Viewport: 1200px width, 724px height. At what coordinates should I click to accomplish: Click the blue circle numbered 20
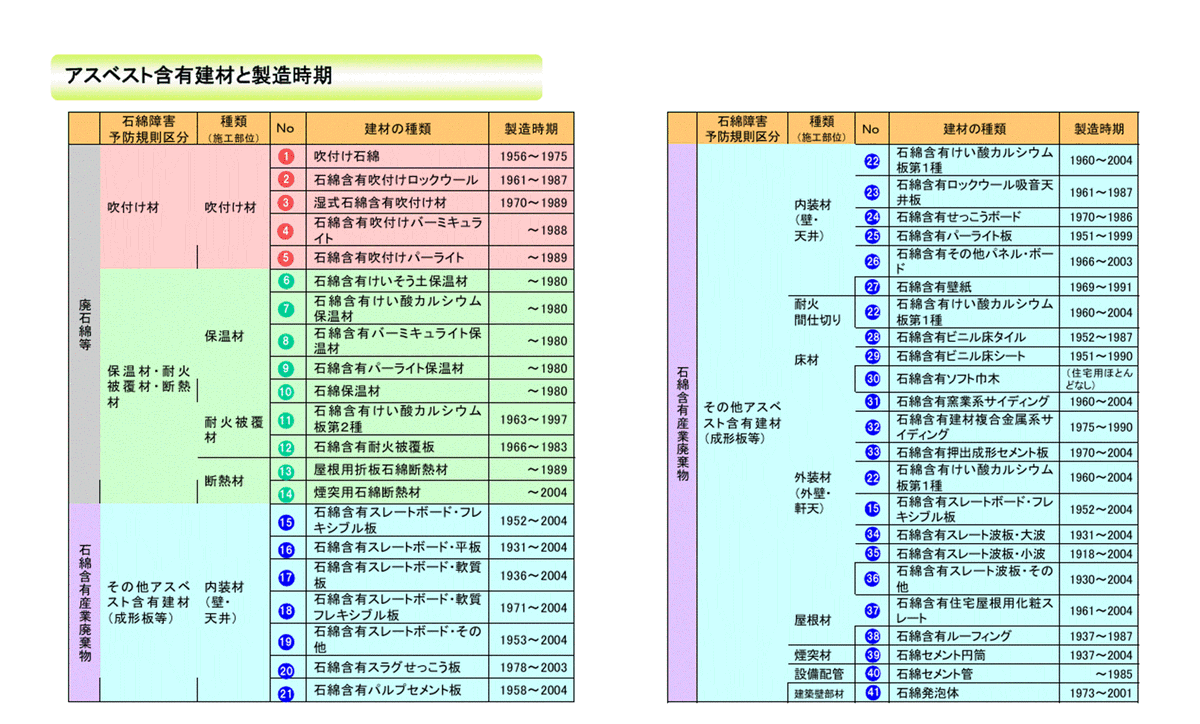(x=285, y=669)
